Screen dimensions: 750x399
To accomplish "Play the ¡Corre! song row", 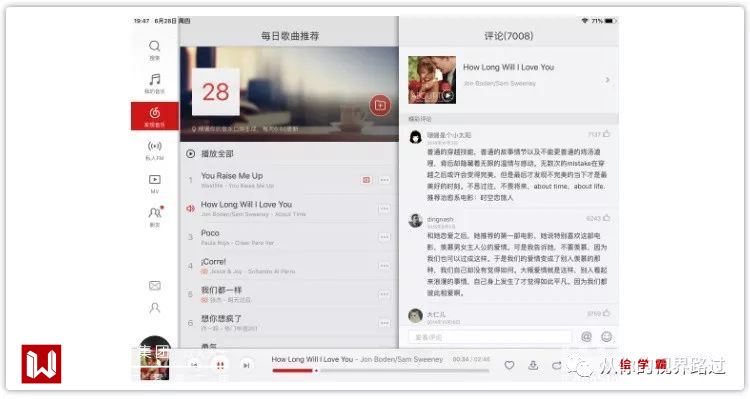I will (289, 266).
